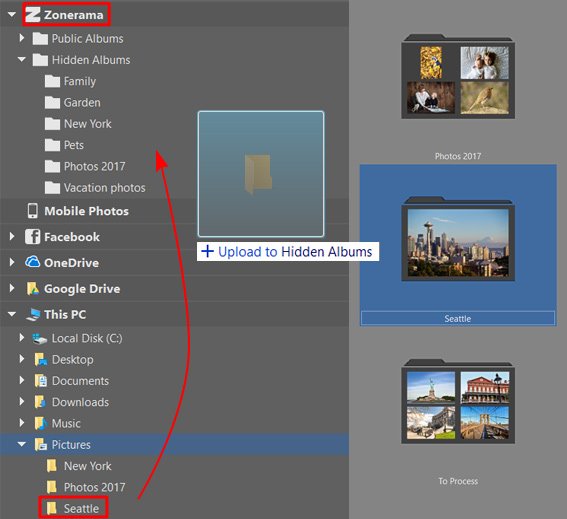567x519 pixels.
Task: Click the Mobile Photos phone icon
Action: (x=33, y=211)
